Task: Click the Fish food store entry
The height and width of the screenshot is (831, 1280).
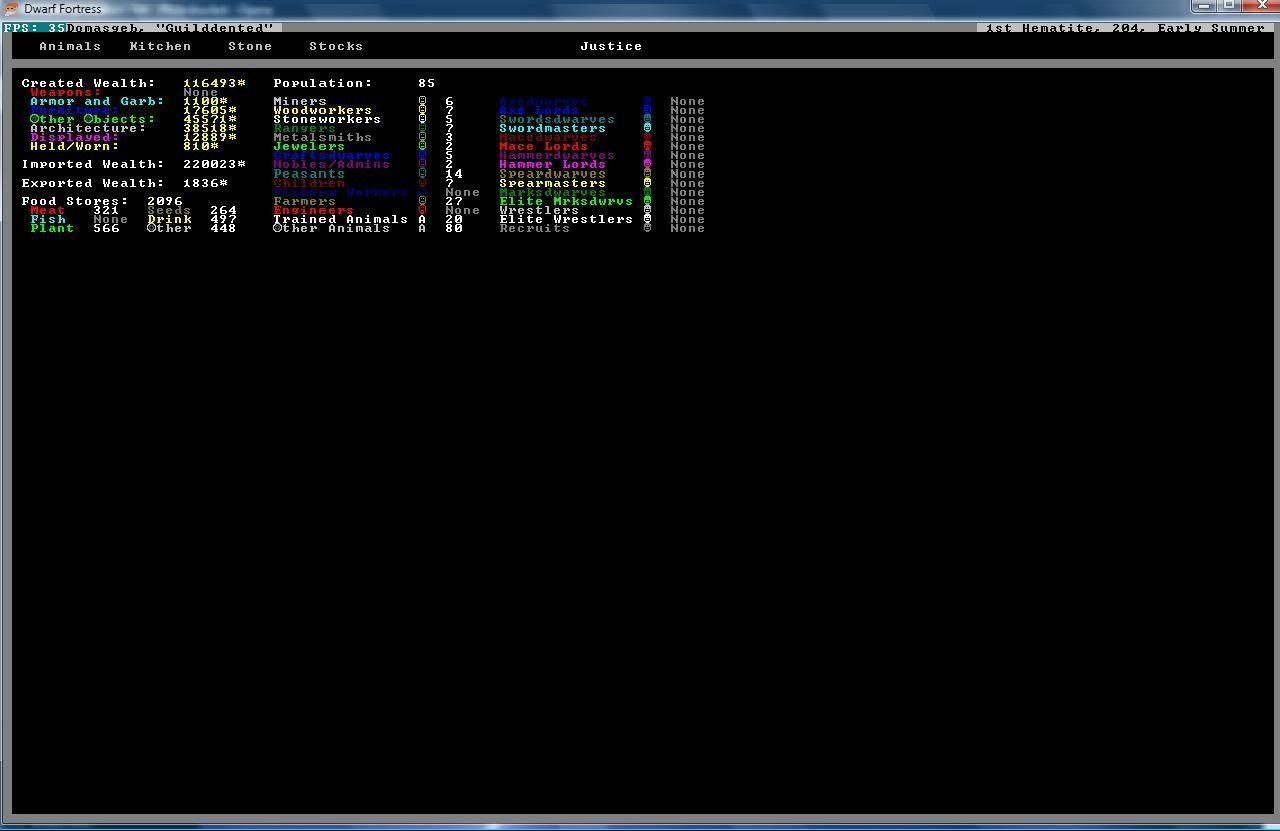Action: pos(79,219)
